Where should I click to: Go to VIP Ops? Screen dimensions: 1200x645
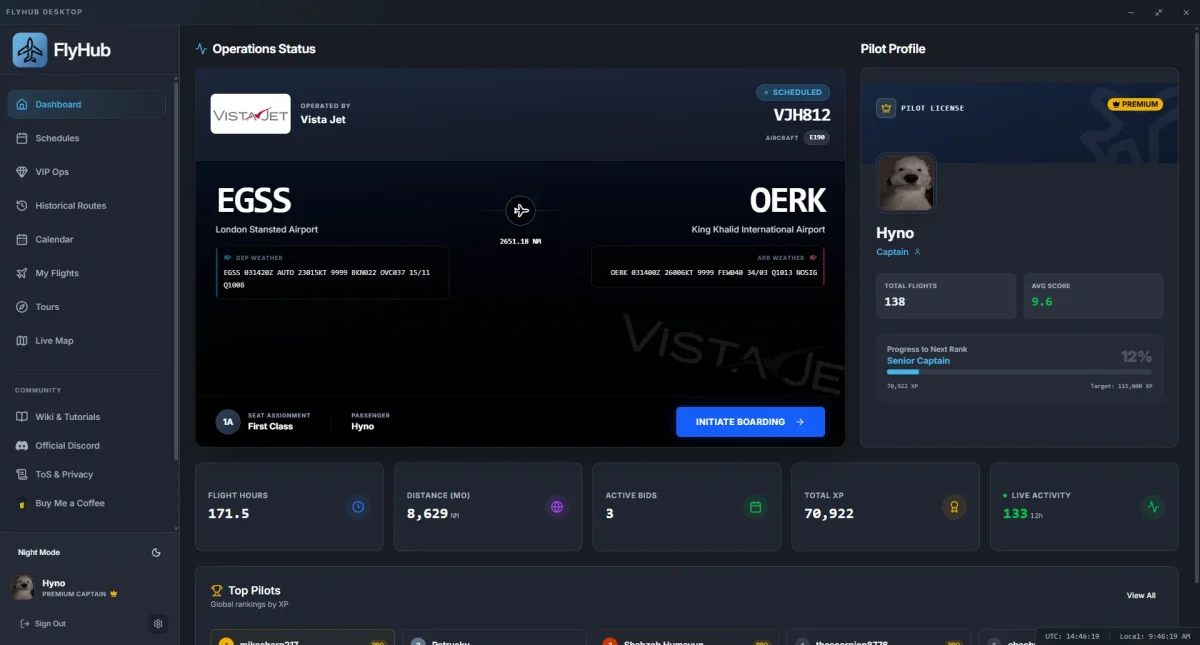(87, 172)
